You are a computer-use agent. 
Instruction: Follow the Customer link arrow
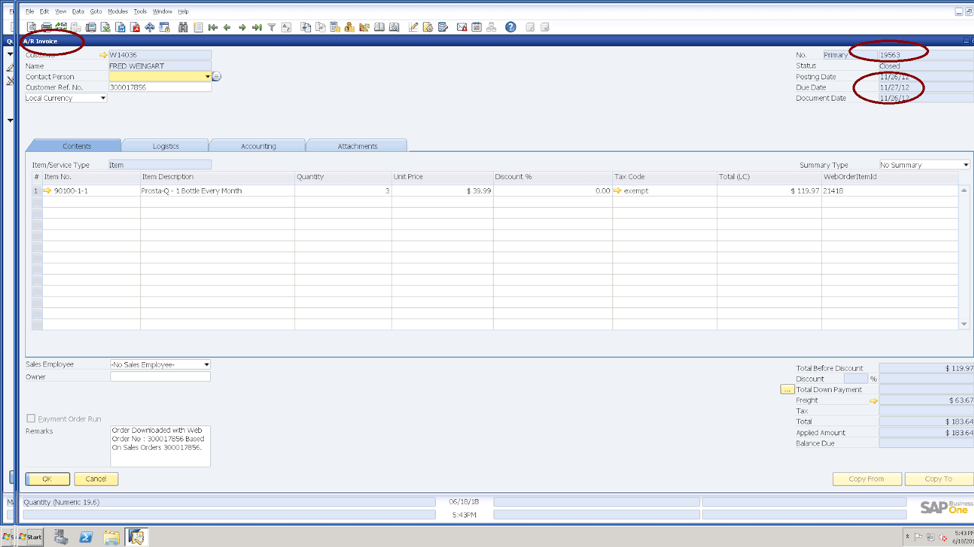tap(103, 55)
